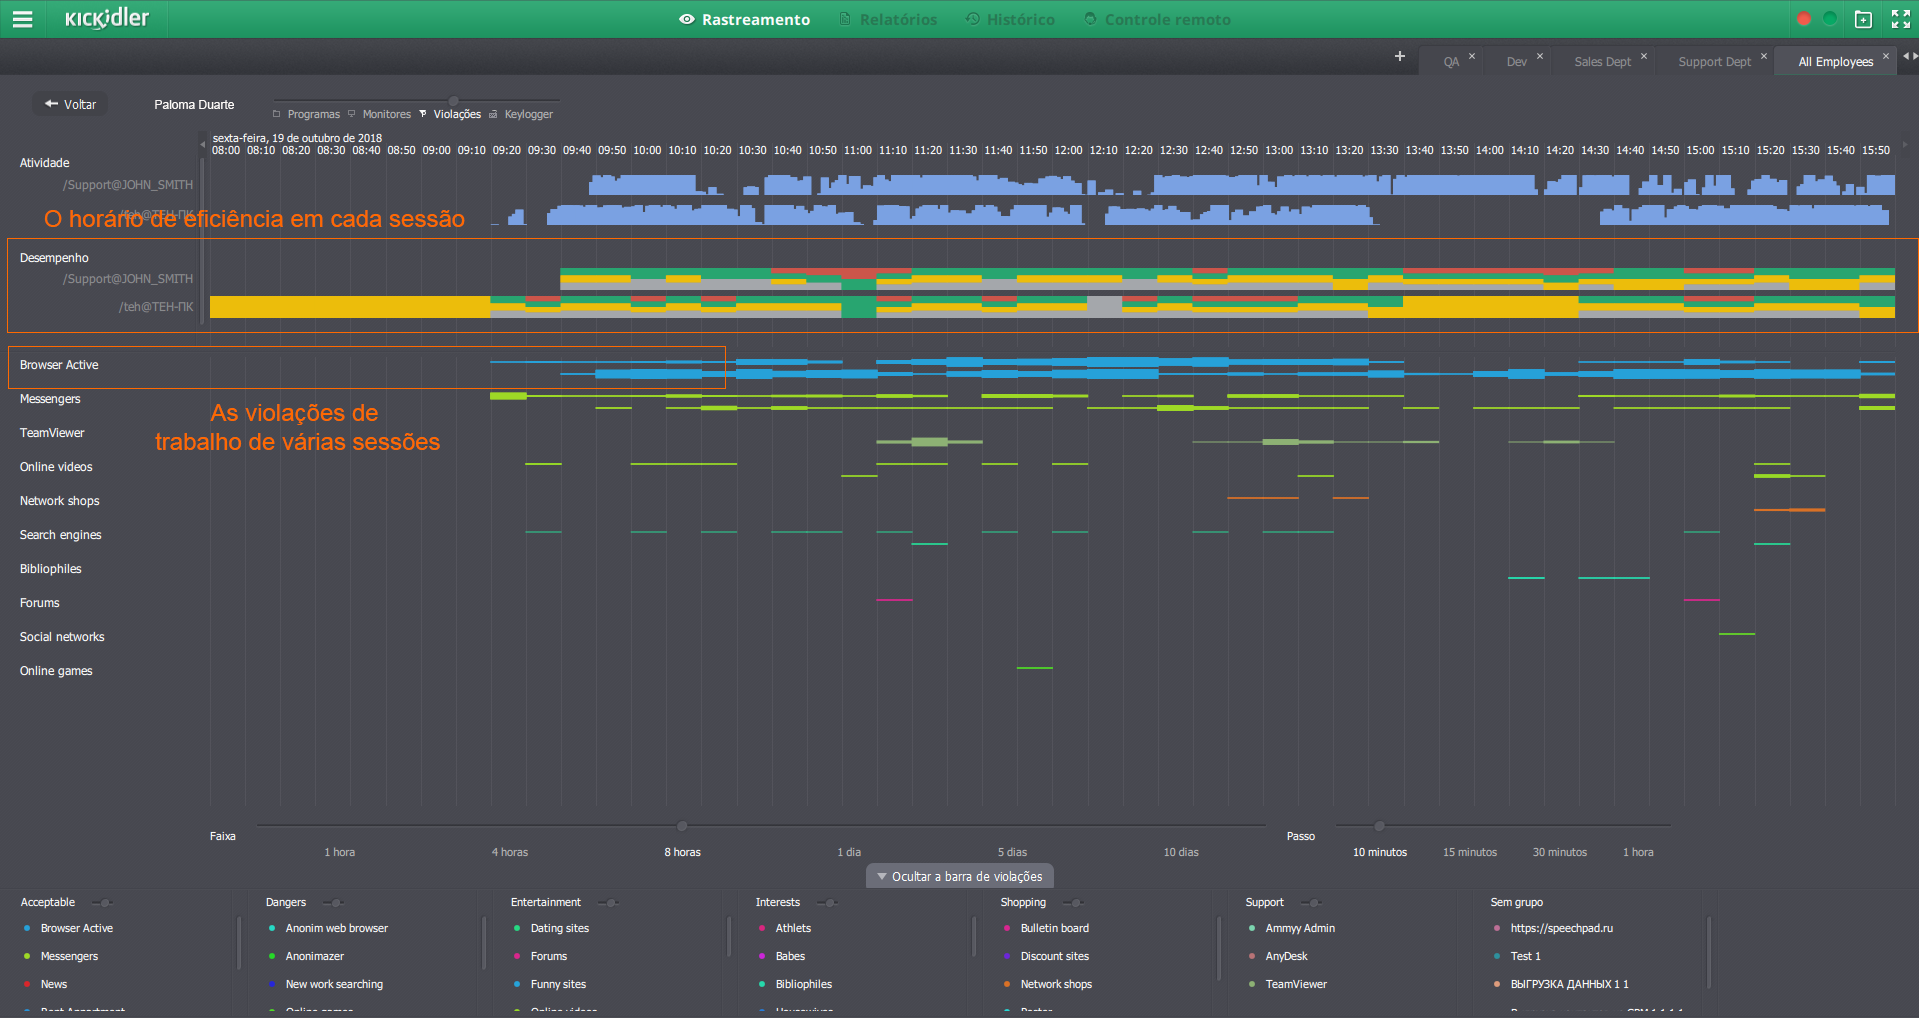The height and width of the screenshot is (1018, 1919).
Task: Toggle the Entertainment group switch
Action: [x=608, y=903]
